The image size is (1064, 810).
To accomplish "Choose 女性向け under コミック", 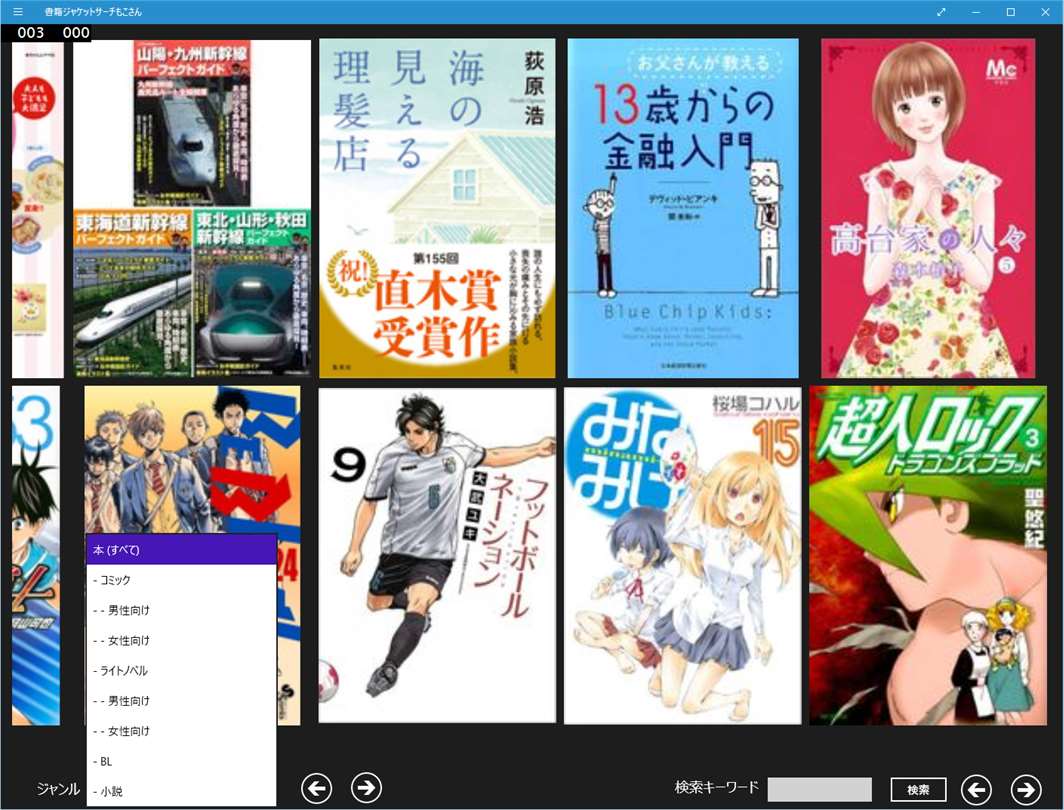I will [x=182, y=640].
